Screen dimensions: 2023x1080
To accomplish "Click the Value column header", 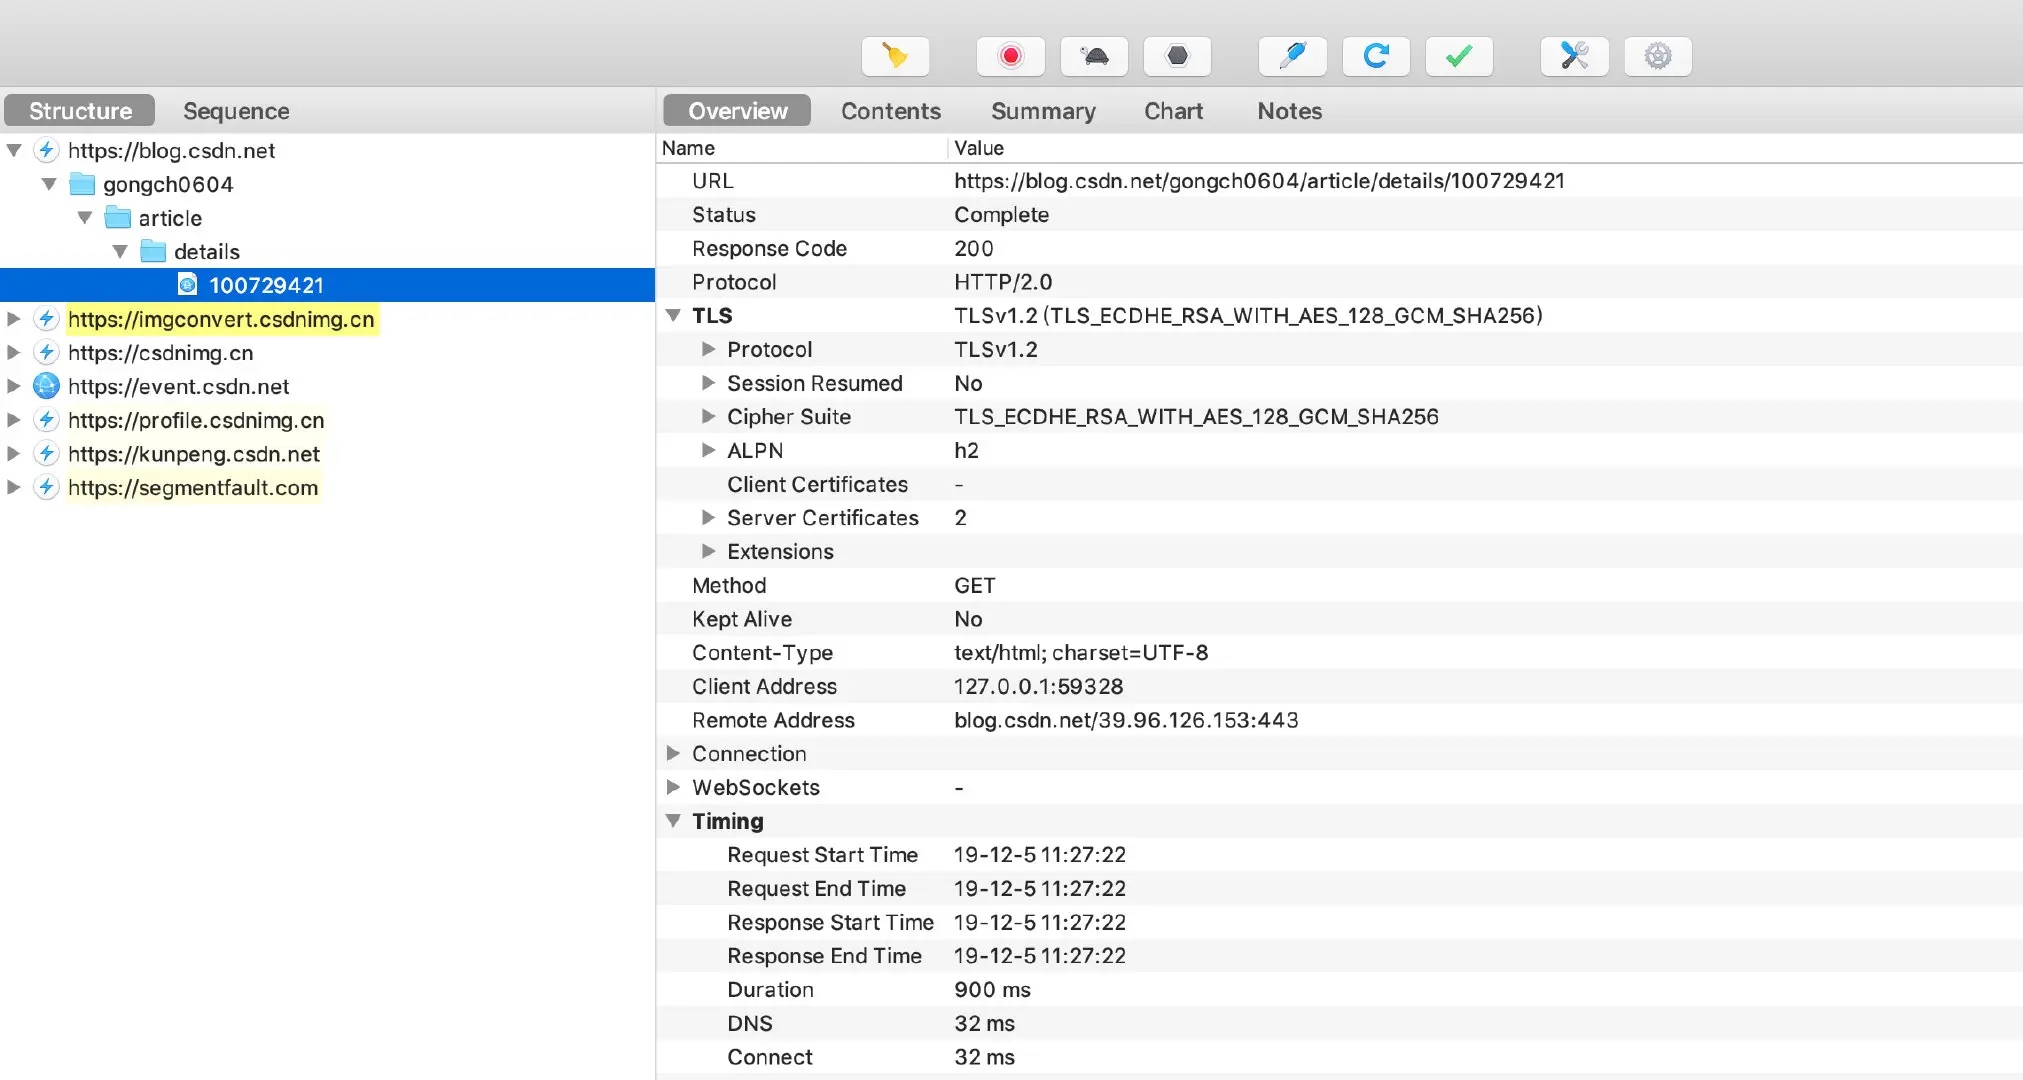I will [x=1485, y=148].
